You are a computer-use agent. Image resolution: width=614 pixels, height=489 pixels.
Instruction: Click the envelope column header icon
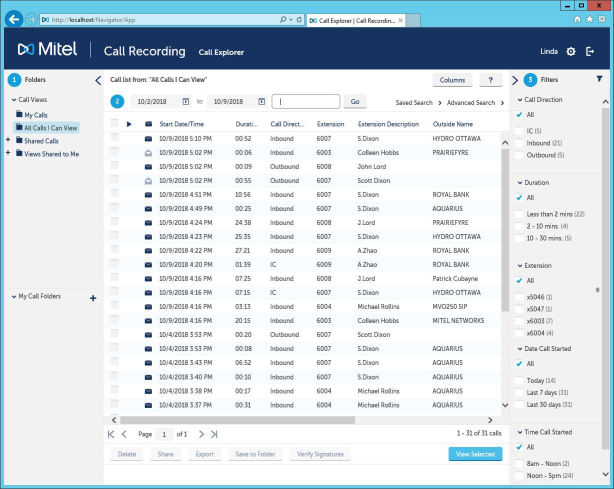click(x=148, y=124)
